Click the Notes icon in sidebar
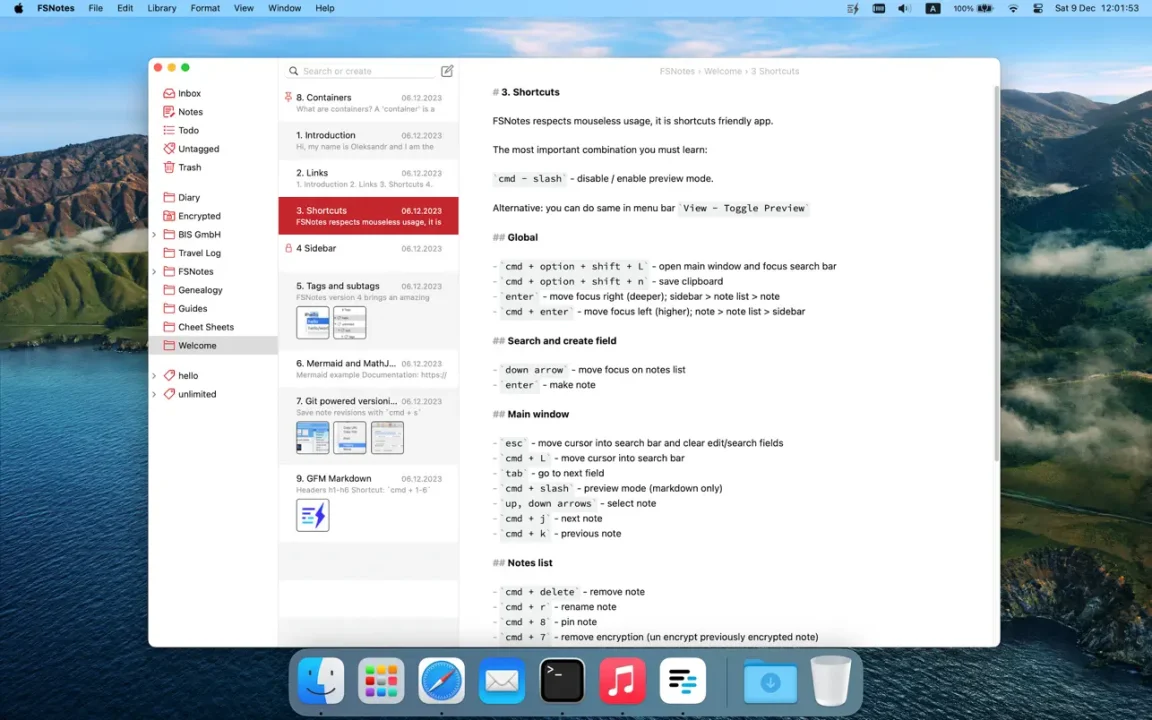The width and height of the screenshot is (1152, 720). (x=169, y=112)
